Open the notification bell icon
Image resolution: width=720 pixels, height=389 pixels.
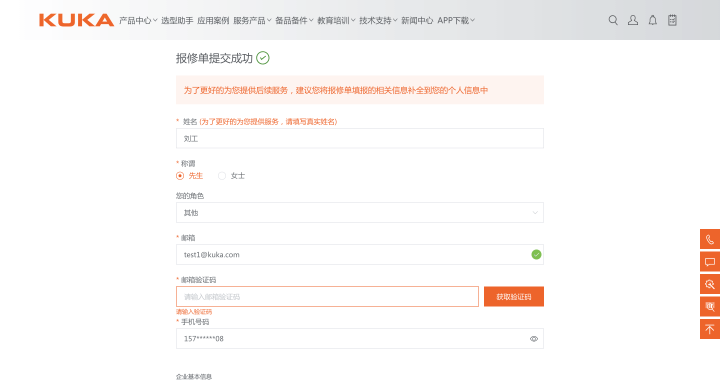click(652, 20)
